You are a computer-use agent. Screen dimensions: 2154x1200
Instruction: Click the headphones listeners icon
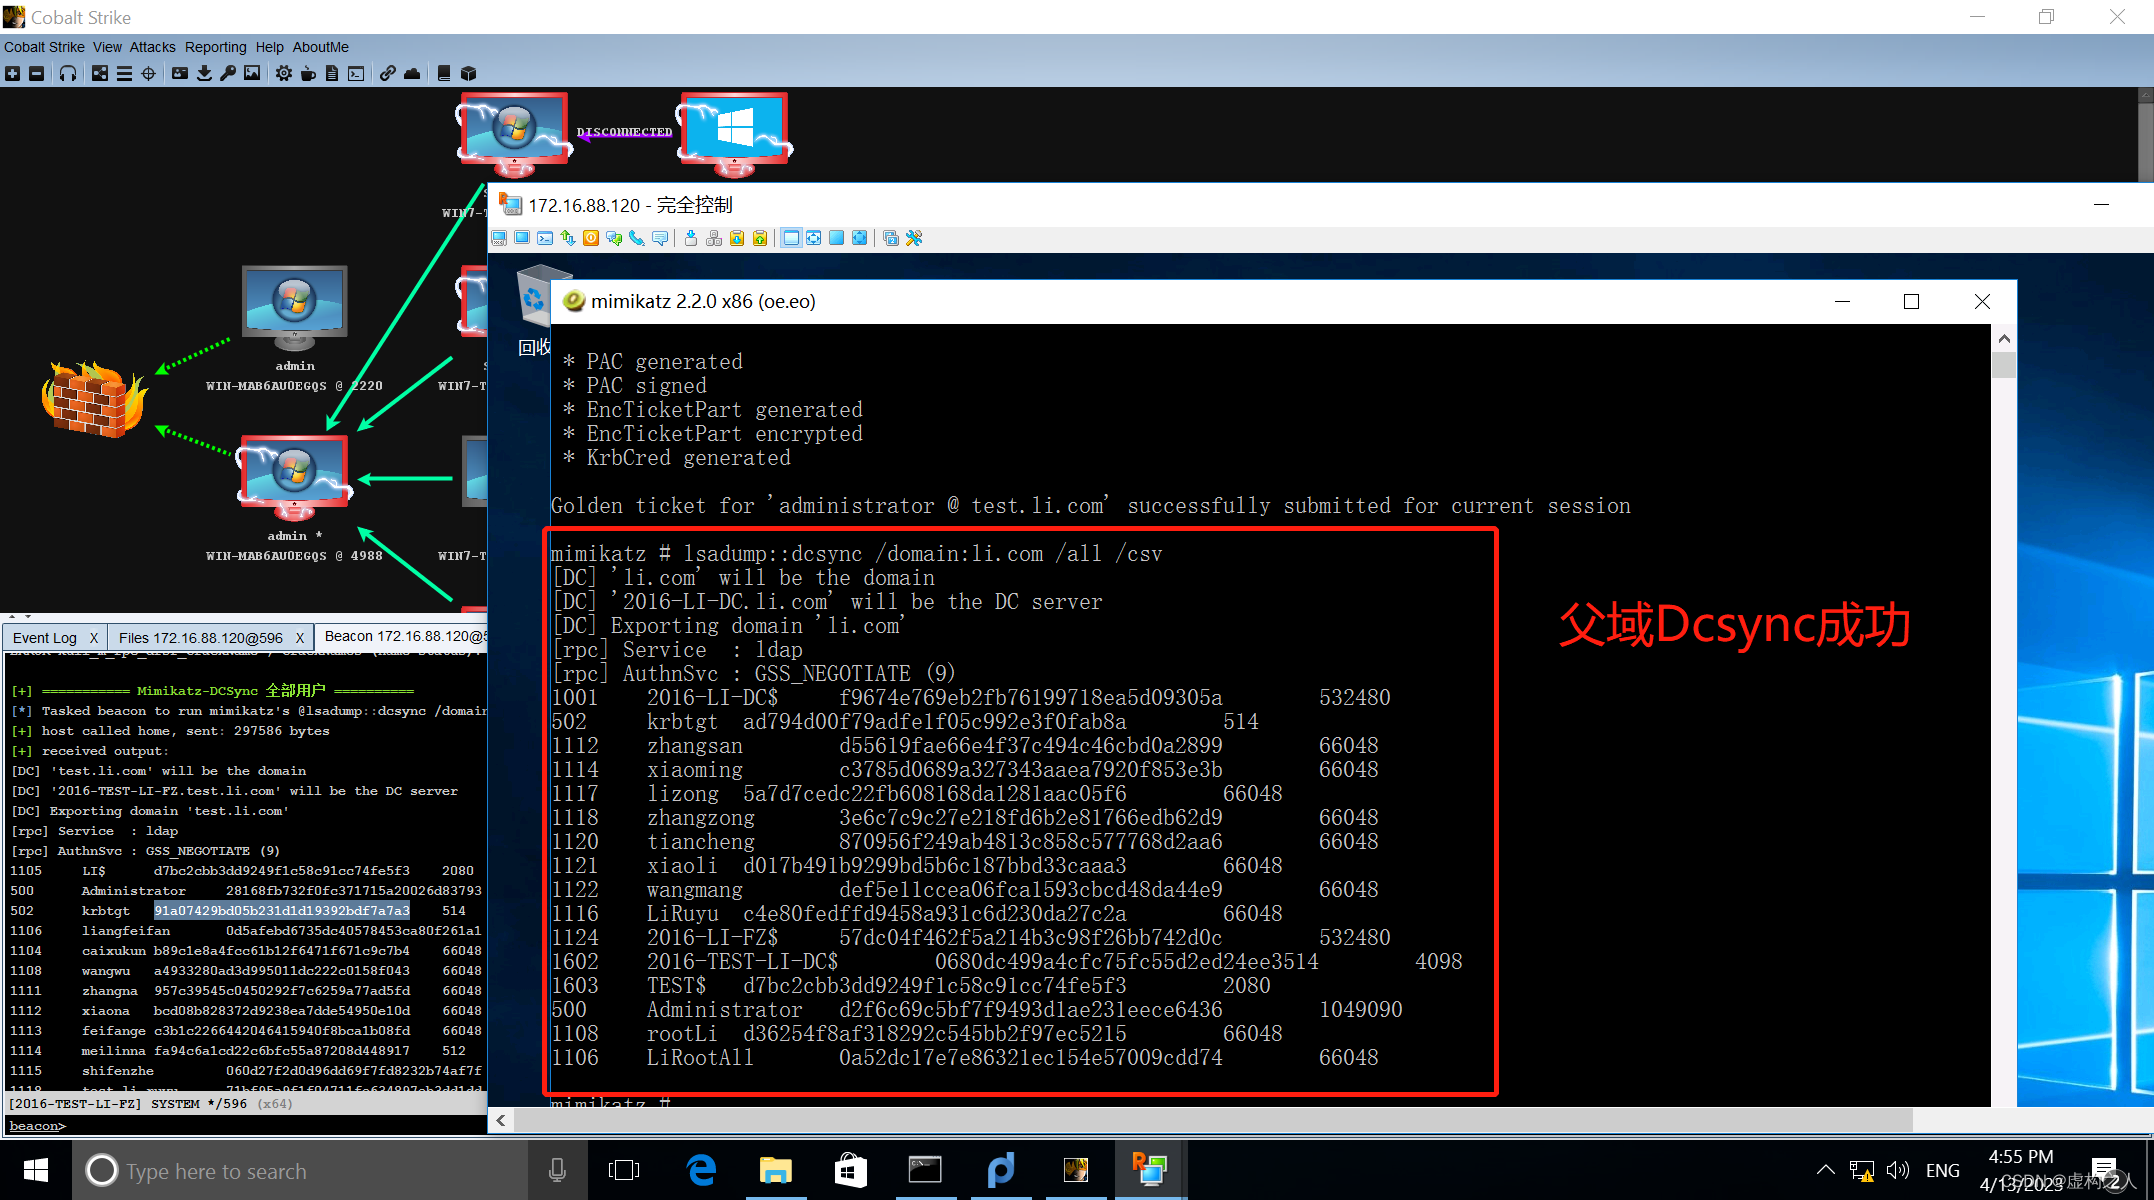(68, 74)
